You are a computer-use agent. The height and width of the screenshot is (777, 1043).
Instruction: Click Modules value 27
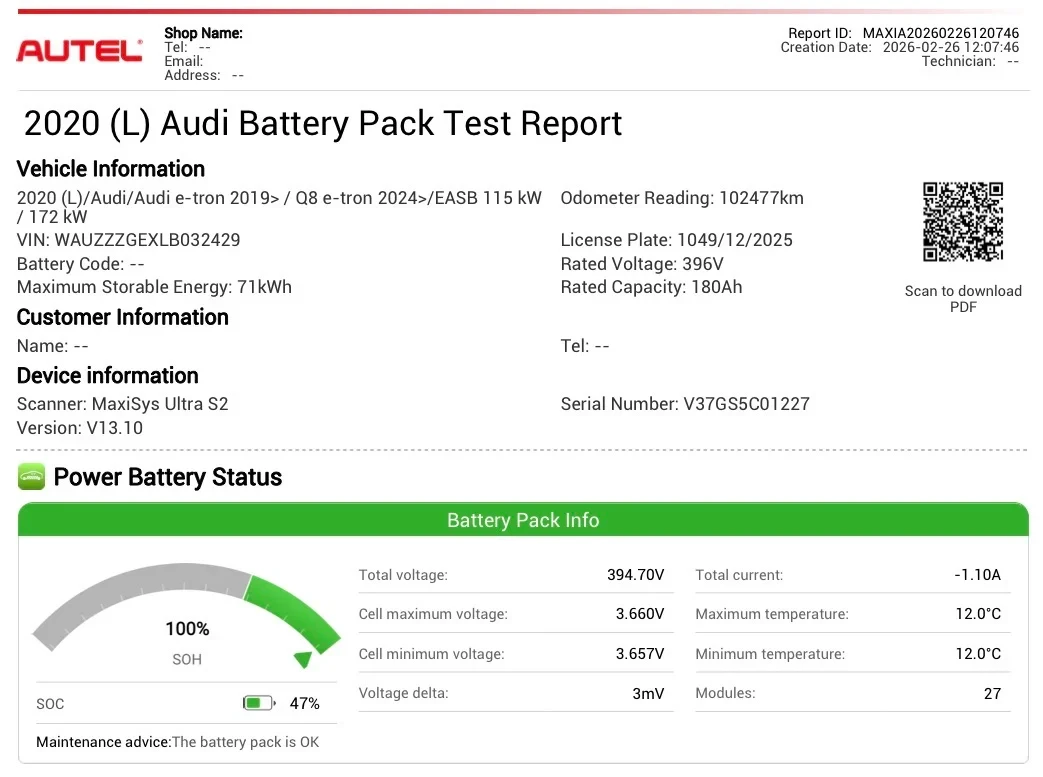pyautogui.click(x=992, y=693)
